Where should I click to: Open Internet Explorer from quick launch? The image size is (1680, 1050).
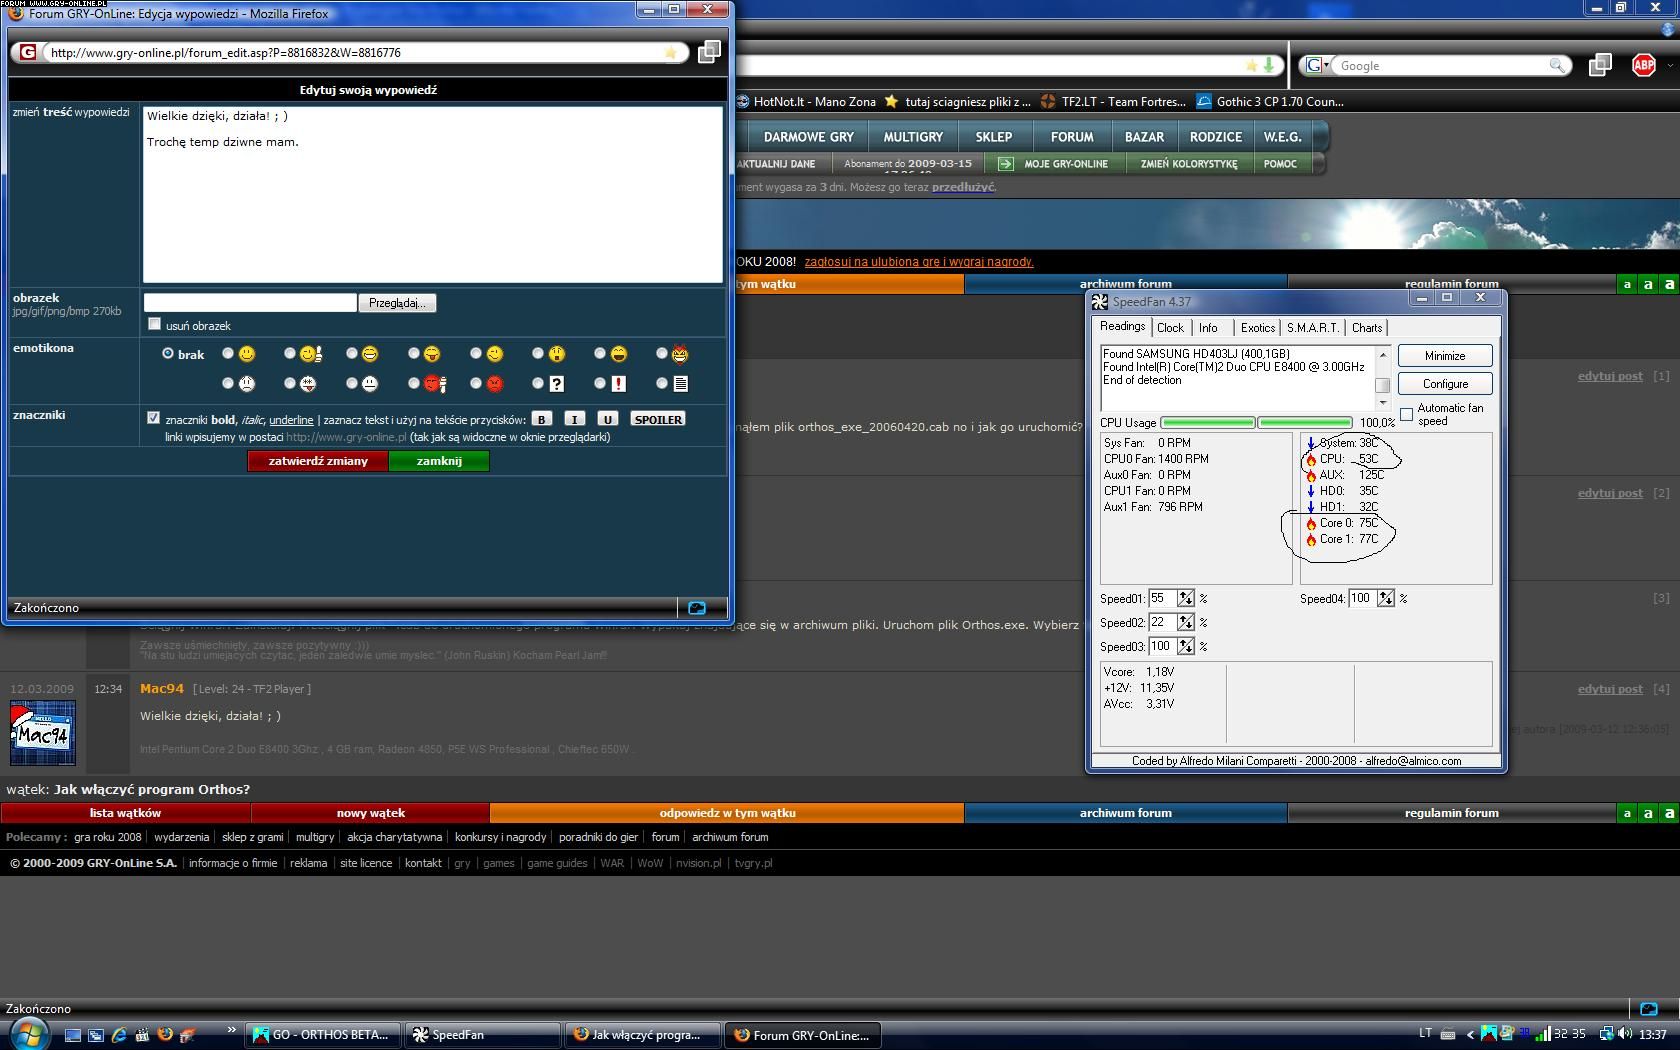[119, 1035]
